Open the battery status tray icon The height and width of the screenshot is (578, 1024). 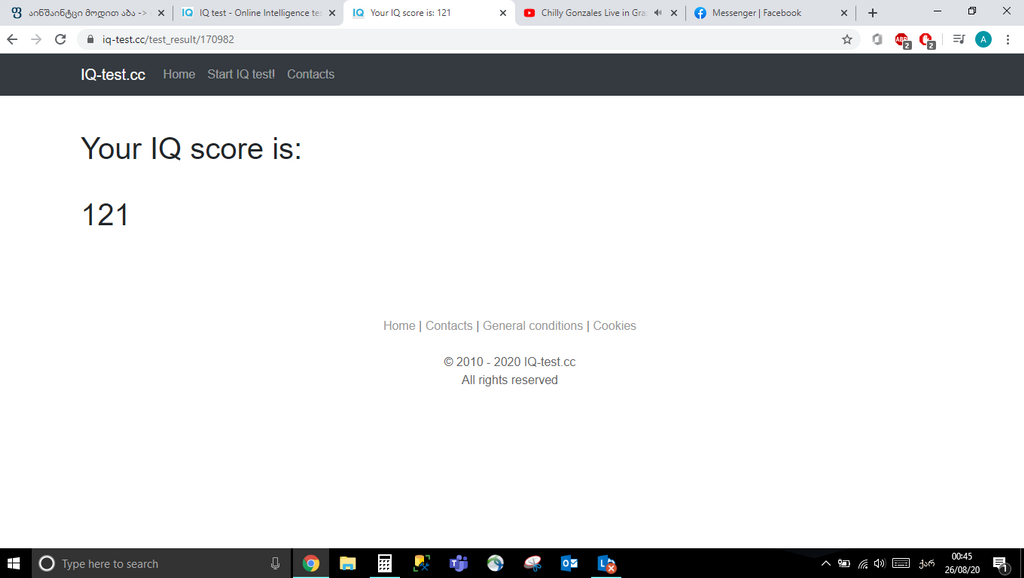(844, 563)
